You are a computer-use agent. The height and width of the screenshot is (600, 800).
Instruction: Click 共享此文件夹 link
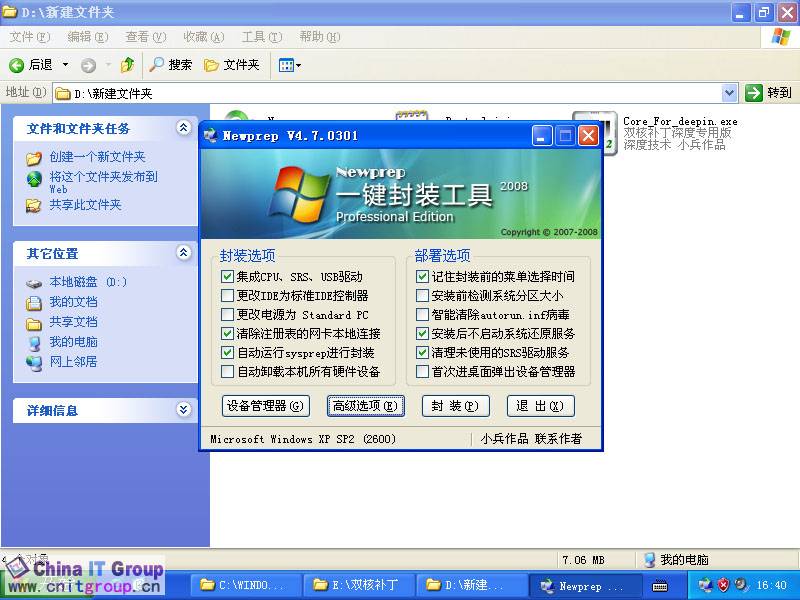click(x=85, y=205)
